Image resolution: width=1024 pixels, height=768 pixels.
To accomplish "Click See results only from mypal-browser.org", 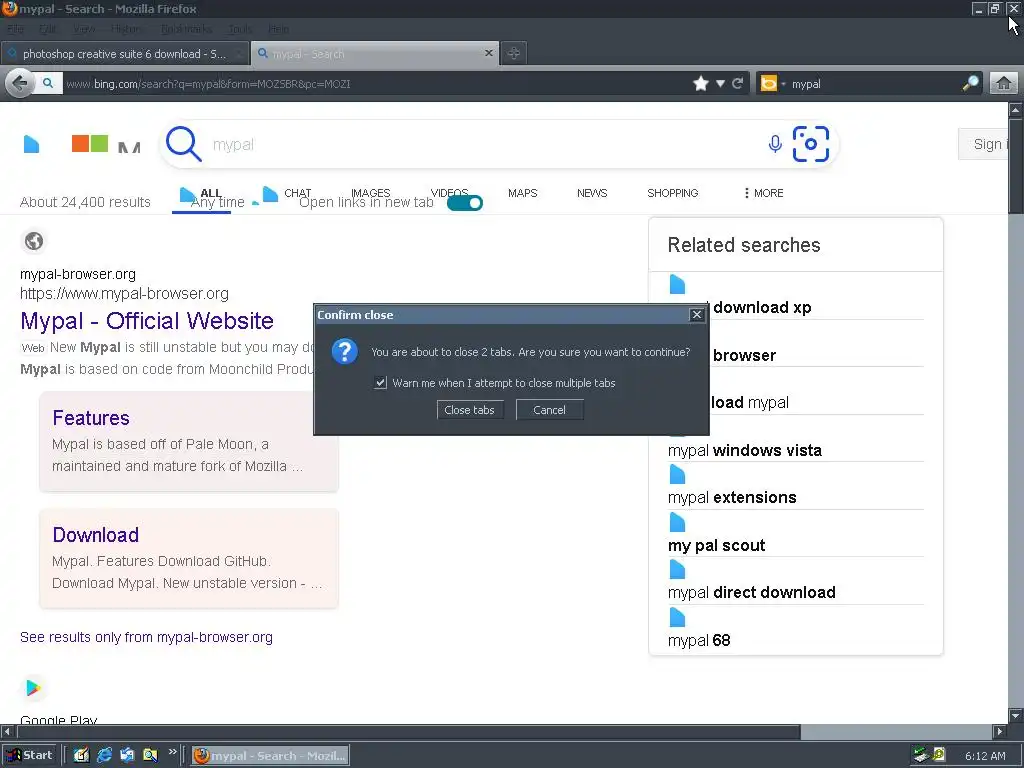I will pos(146,637).
